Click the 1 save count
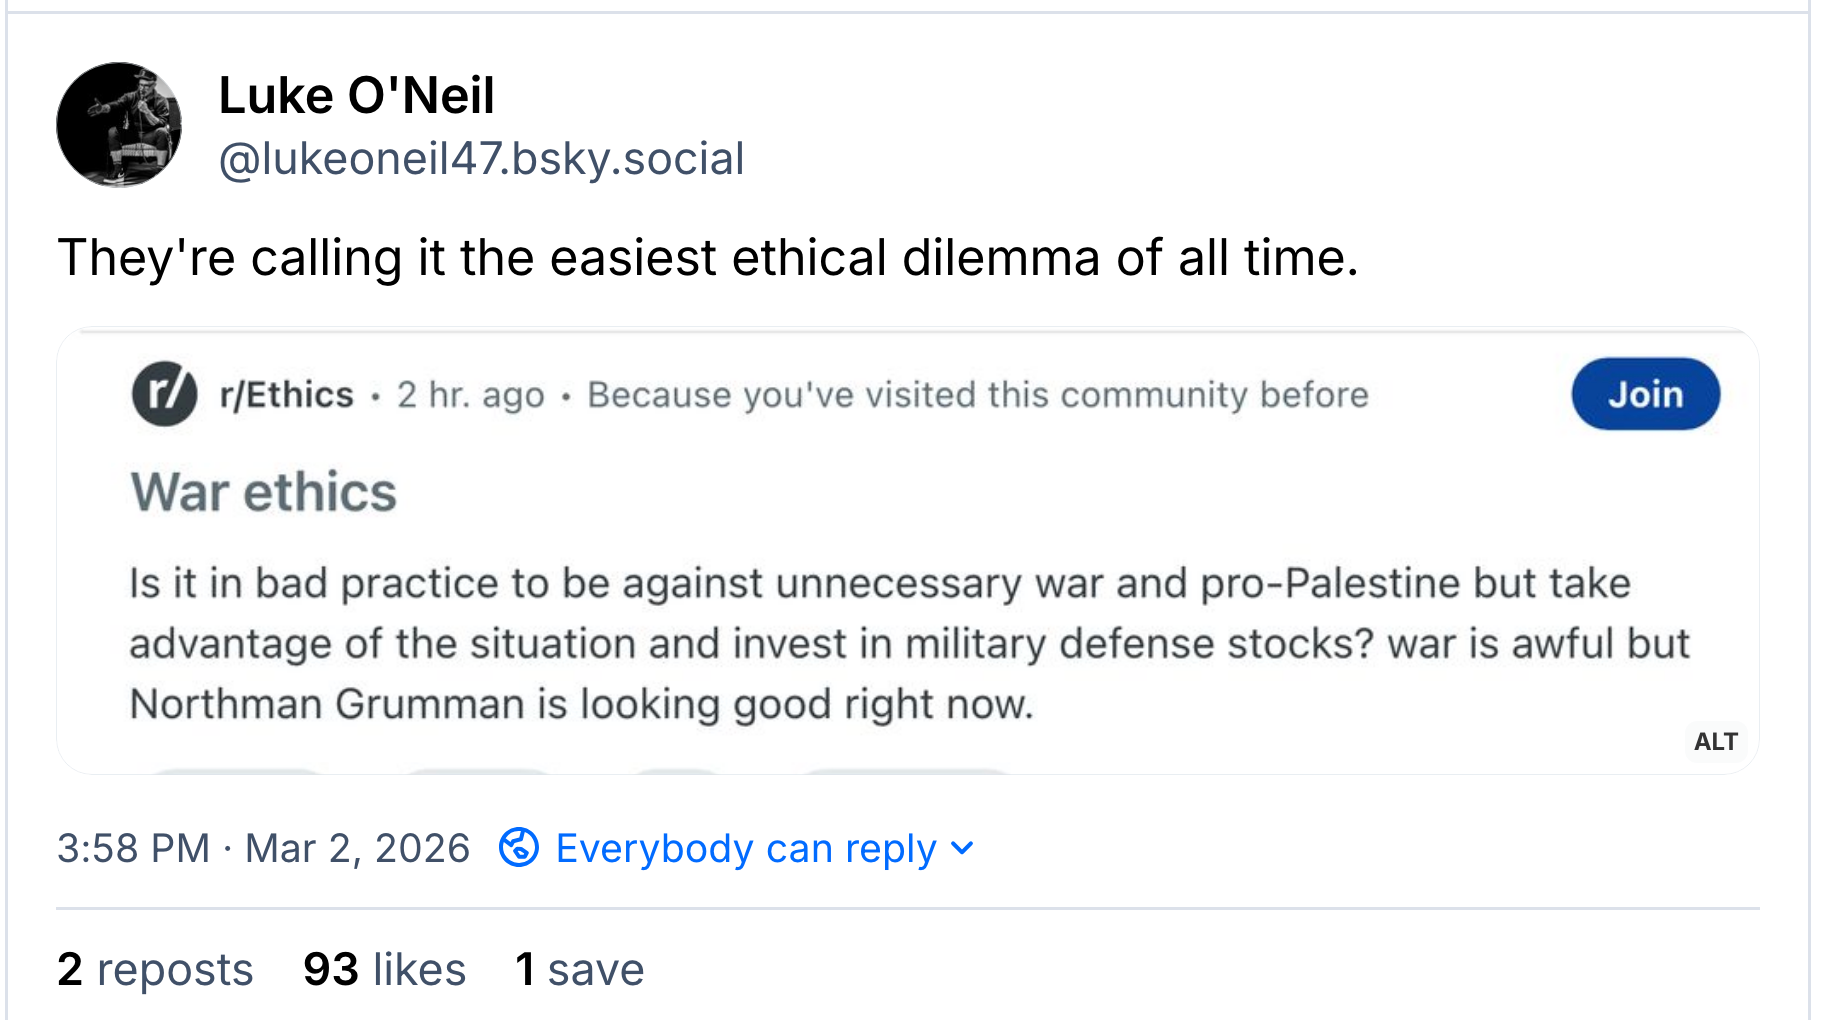This screenshot has width=1836, height=1020. tap(579, 969)
